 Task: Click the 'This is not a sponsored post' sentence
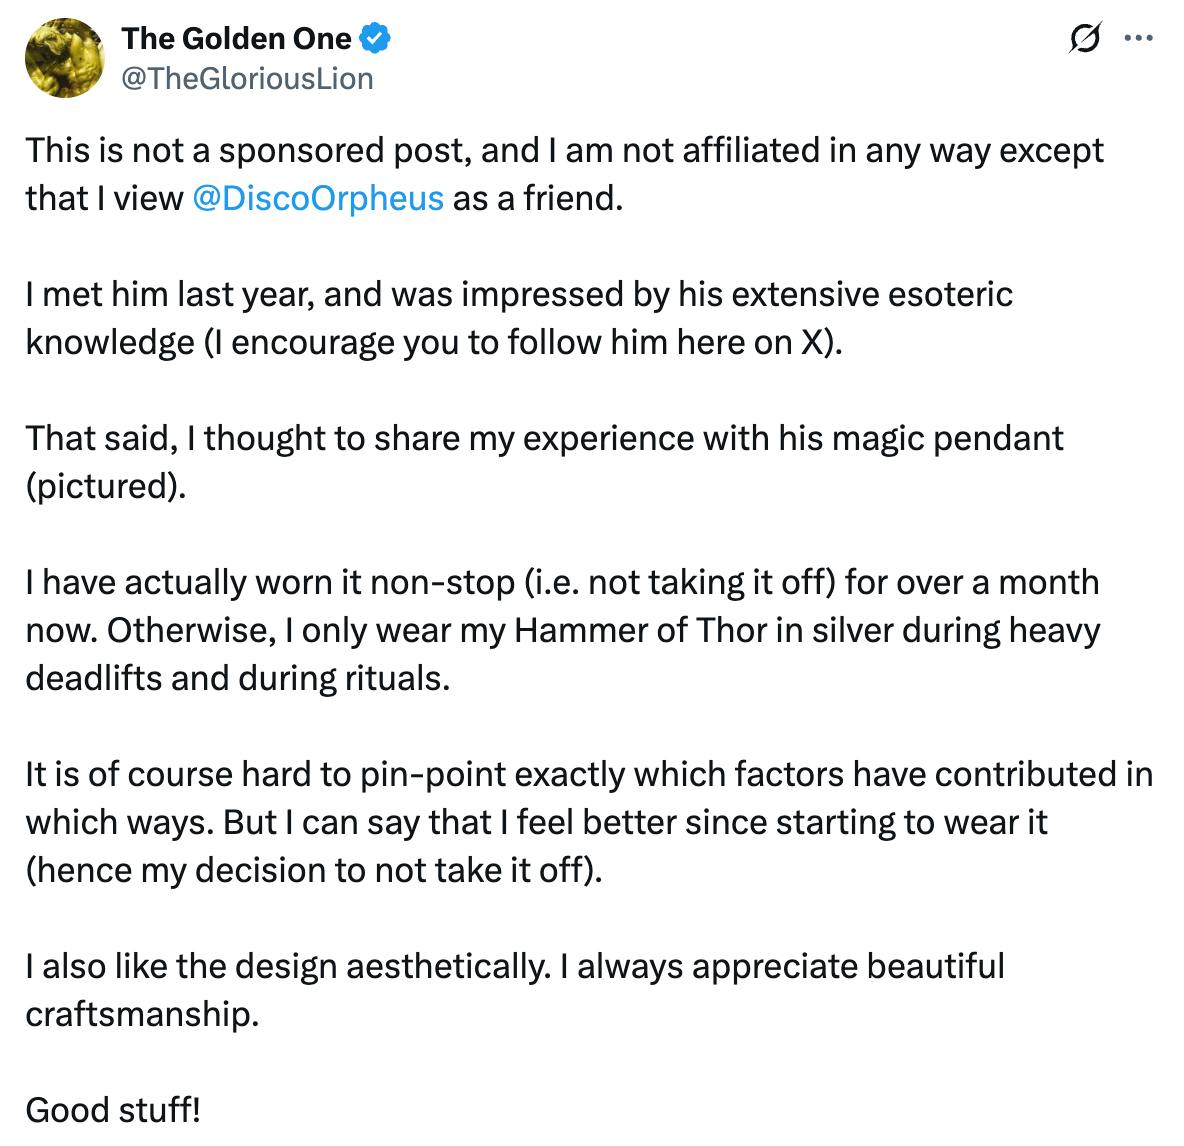pyautogui.click(x=250, y=150)
